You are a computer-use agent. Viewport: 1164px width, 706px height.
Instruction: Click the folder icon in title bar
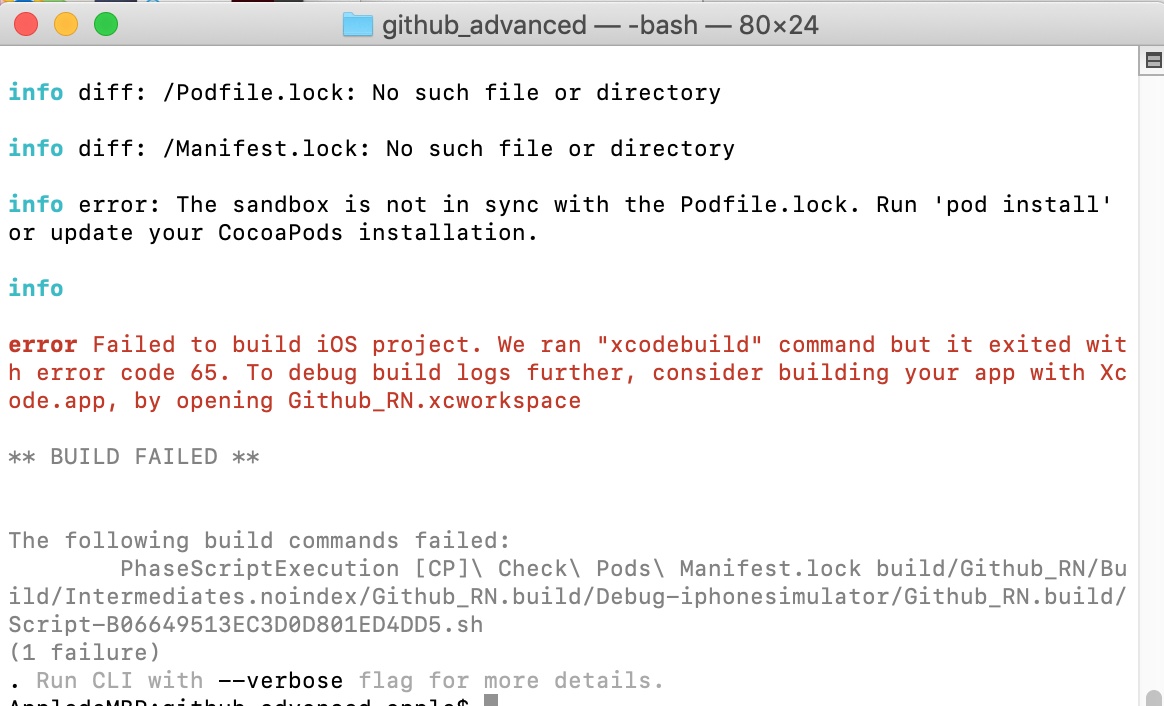357,25
